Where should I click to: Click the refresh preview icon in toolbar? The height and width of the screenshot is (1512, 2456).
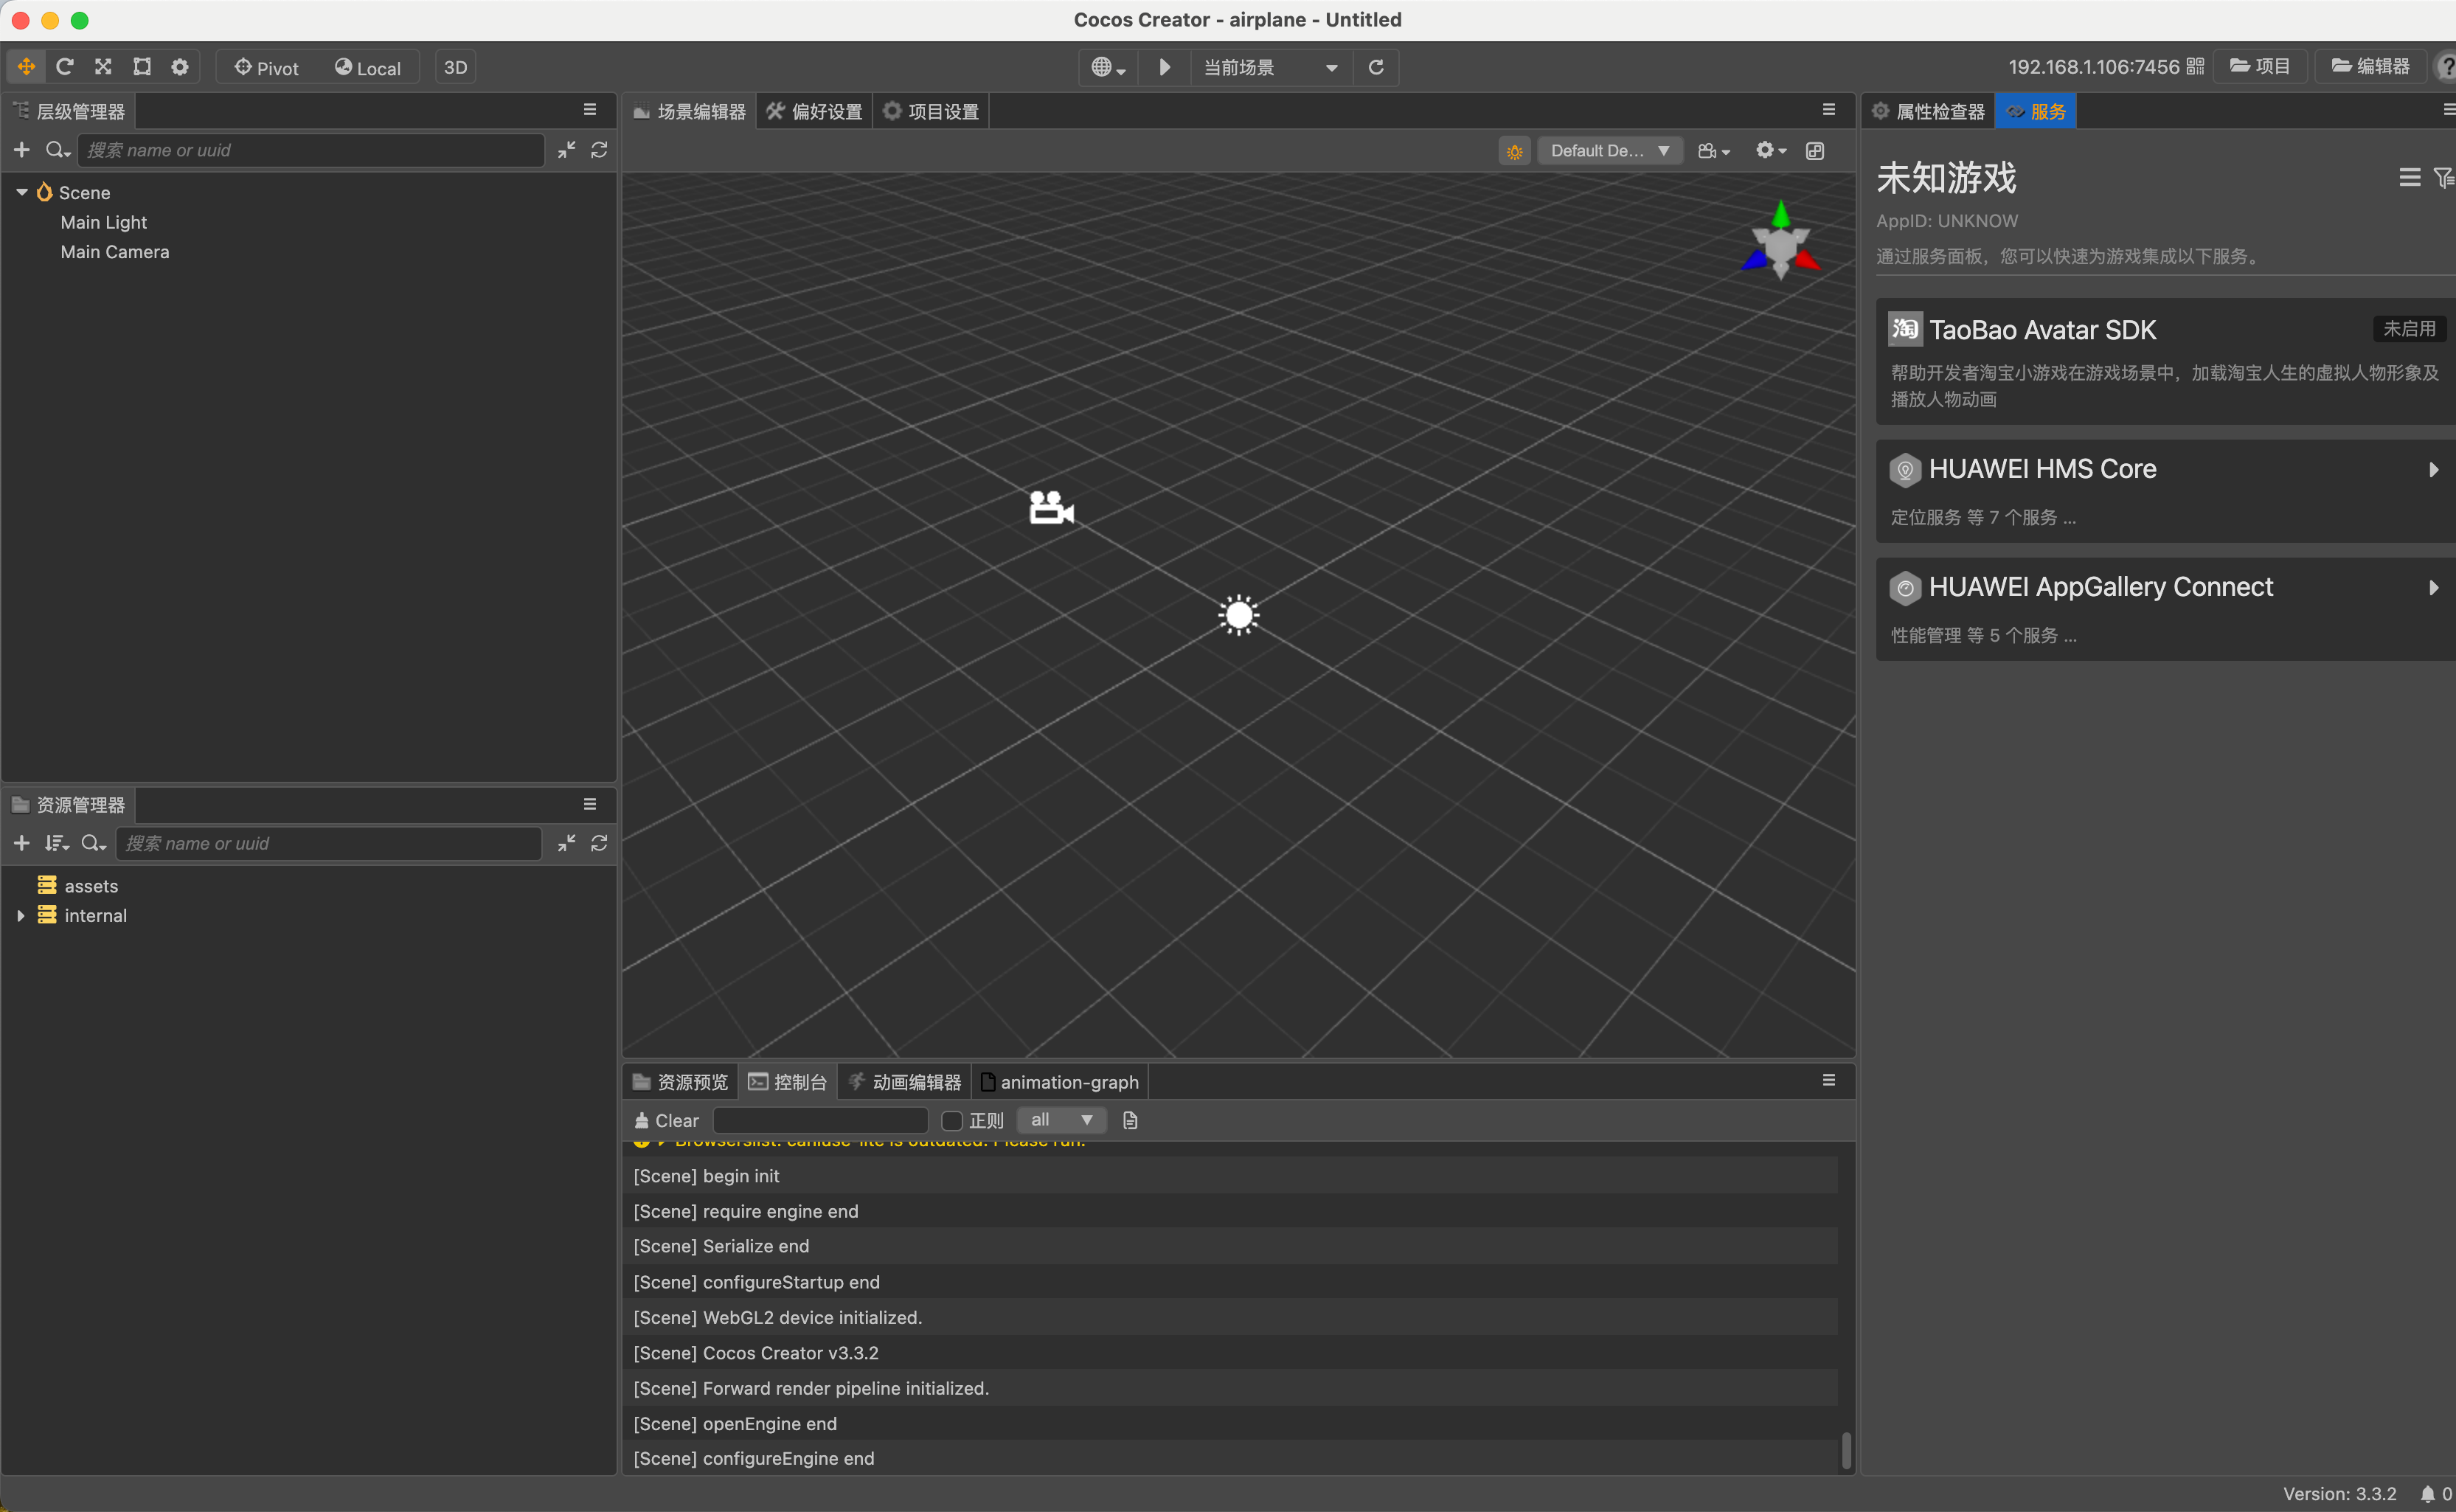(1376, 67)
